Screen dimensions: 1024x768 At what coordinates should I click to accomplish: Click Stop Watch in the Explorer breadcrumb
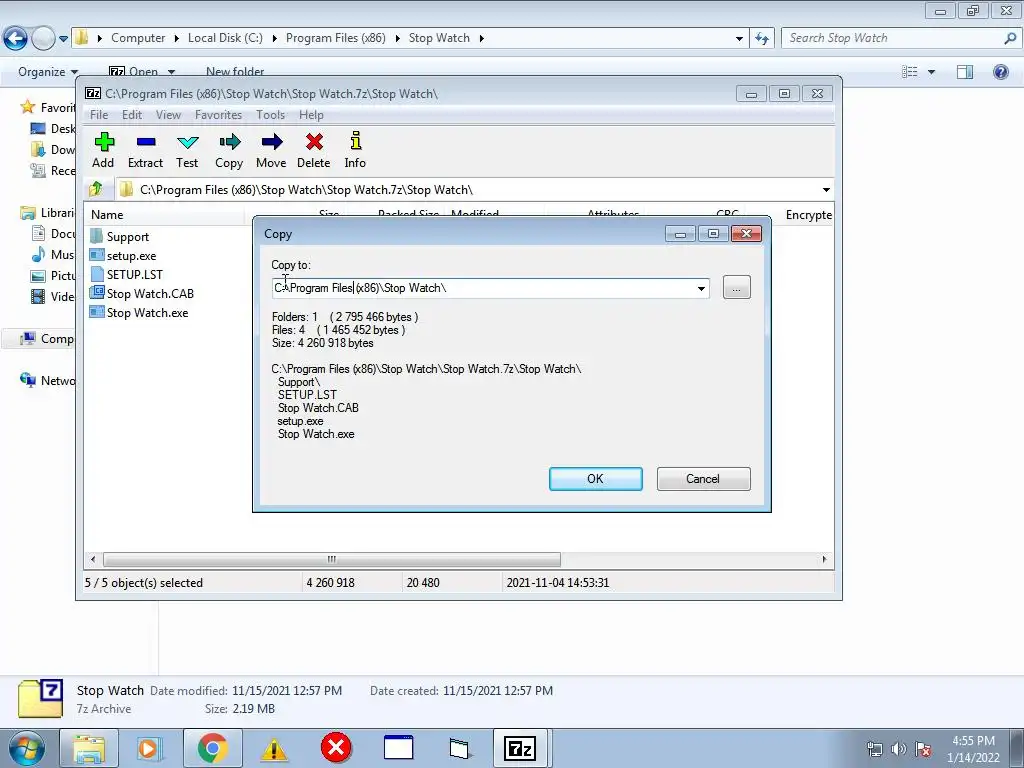click(x=440, y=38)
